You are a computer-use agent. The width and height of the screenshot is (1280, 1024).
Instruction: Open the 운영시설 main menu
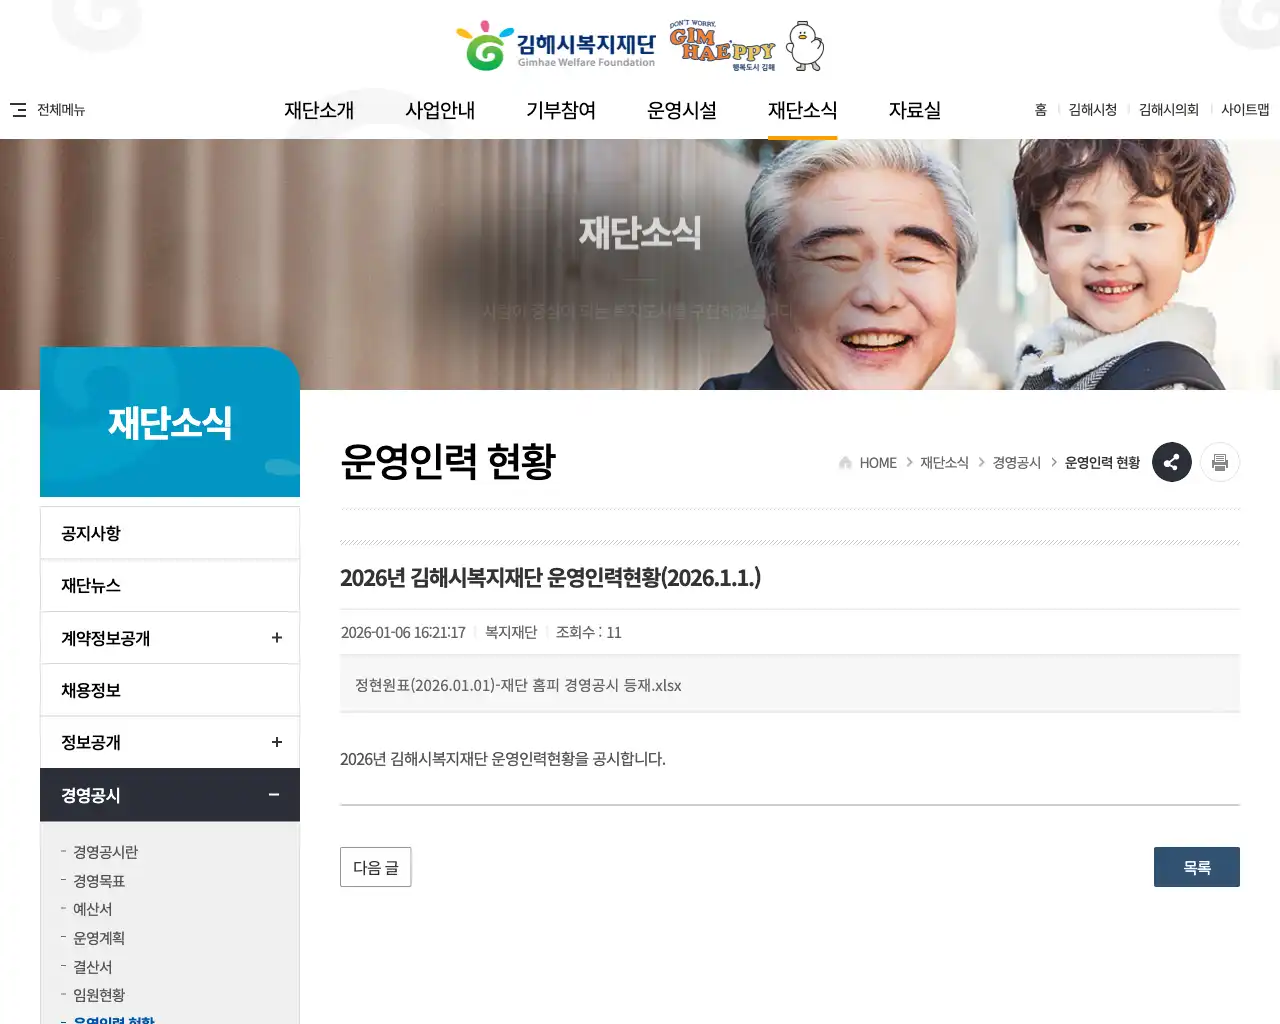tap(681, 110)
